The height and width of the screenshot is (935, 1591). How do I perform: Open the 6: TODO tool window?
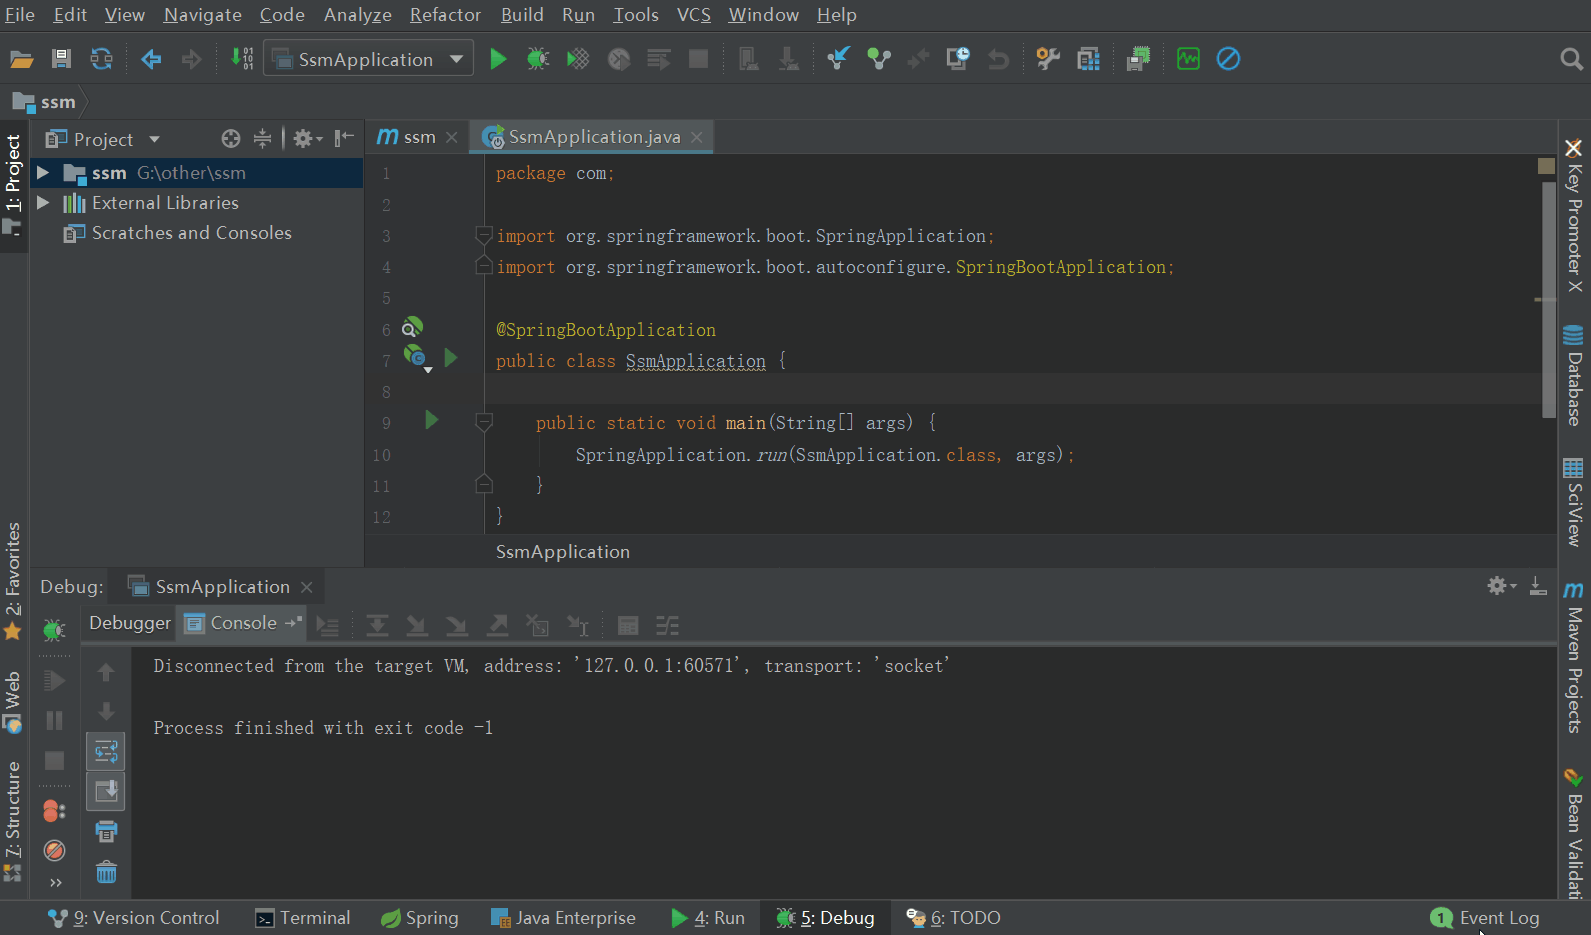953,918
